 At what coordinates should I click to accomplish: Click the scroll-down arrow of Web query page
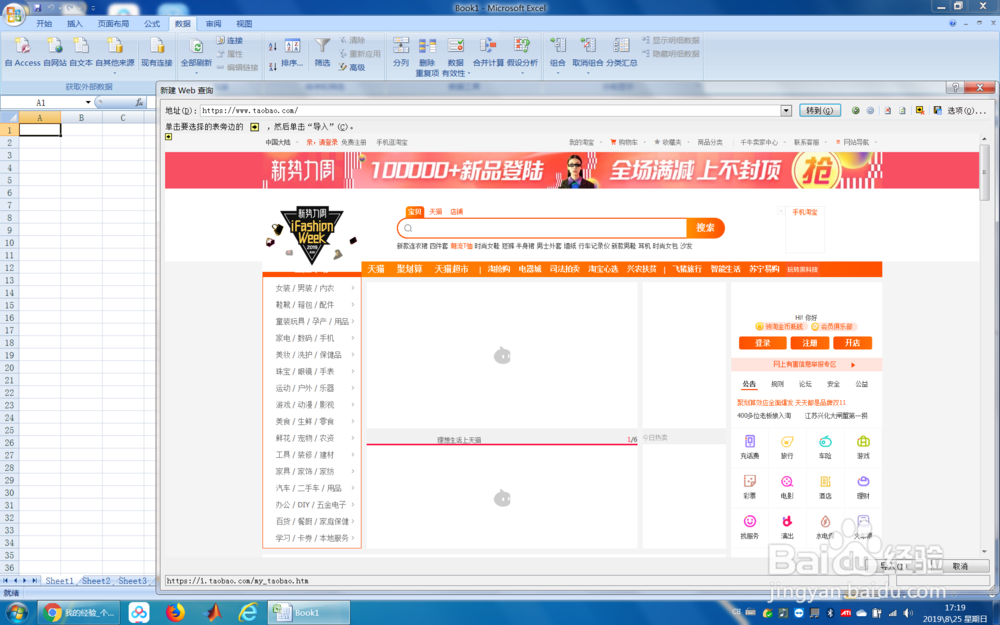coord(985,552)
